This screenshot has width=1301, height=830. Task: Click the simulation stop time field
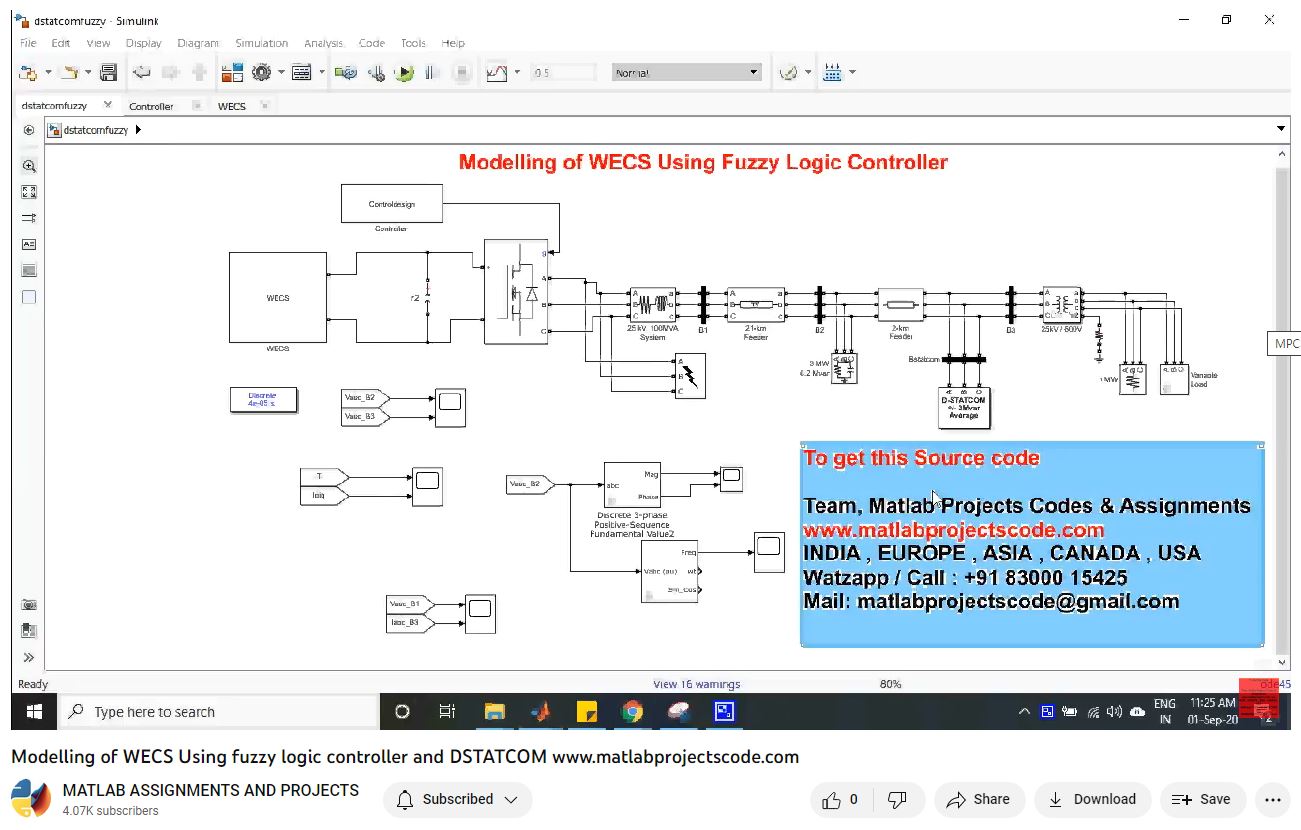563,73
